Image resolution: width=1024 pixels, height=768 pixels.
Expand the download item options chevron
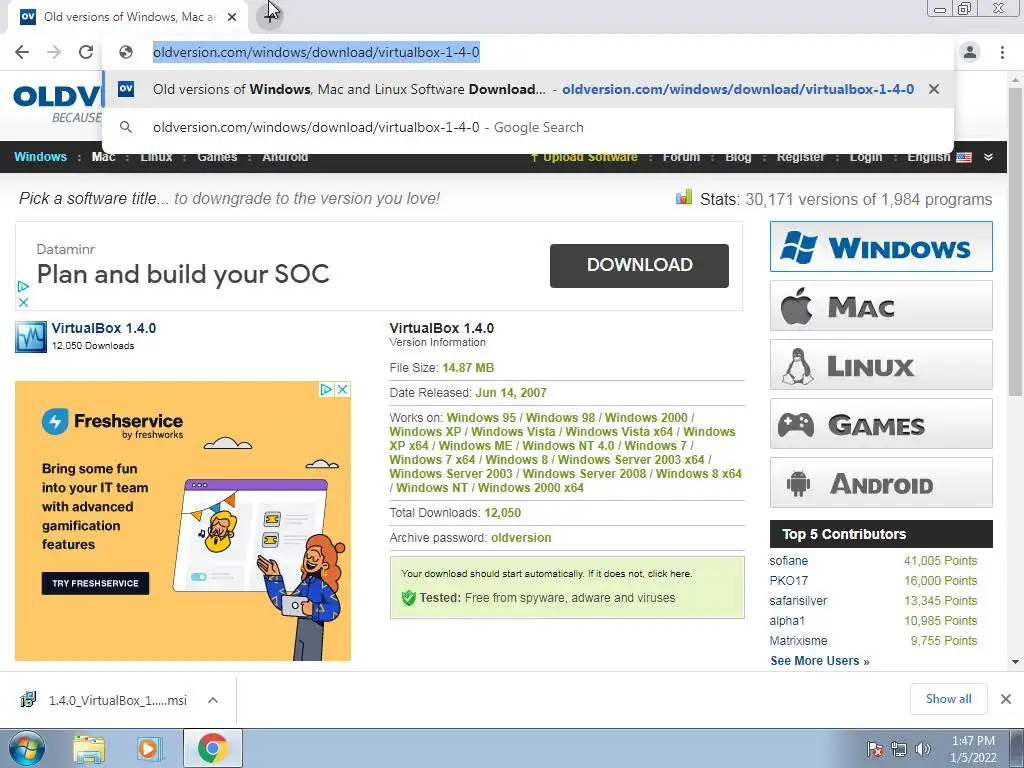click(x=213, y=700)
